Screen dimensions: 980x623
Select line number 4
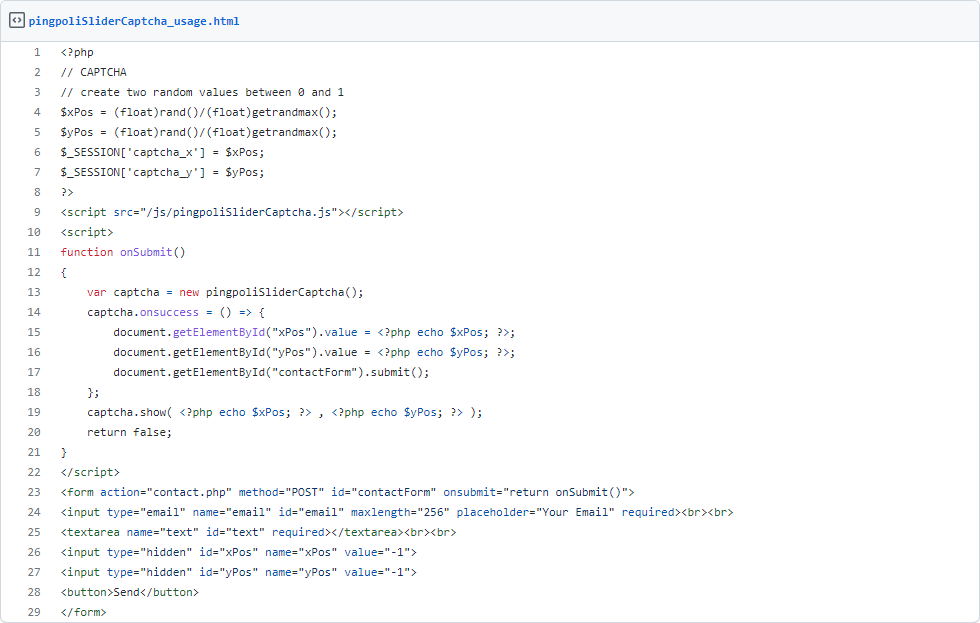click(x=37, y=112)
